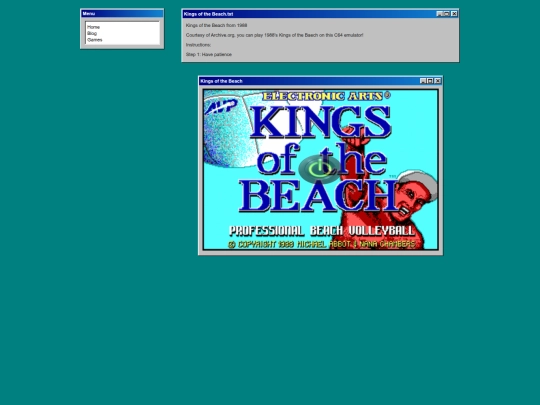Click the Kings of the Beach game thumbnail
The height and width of the screenshot is (405, 540).
321,169
